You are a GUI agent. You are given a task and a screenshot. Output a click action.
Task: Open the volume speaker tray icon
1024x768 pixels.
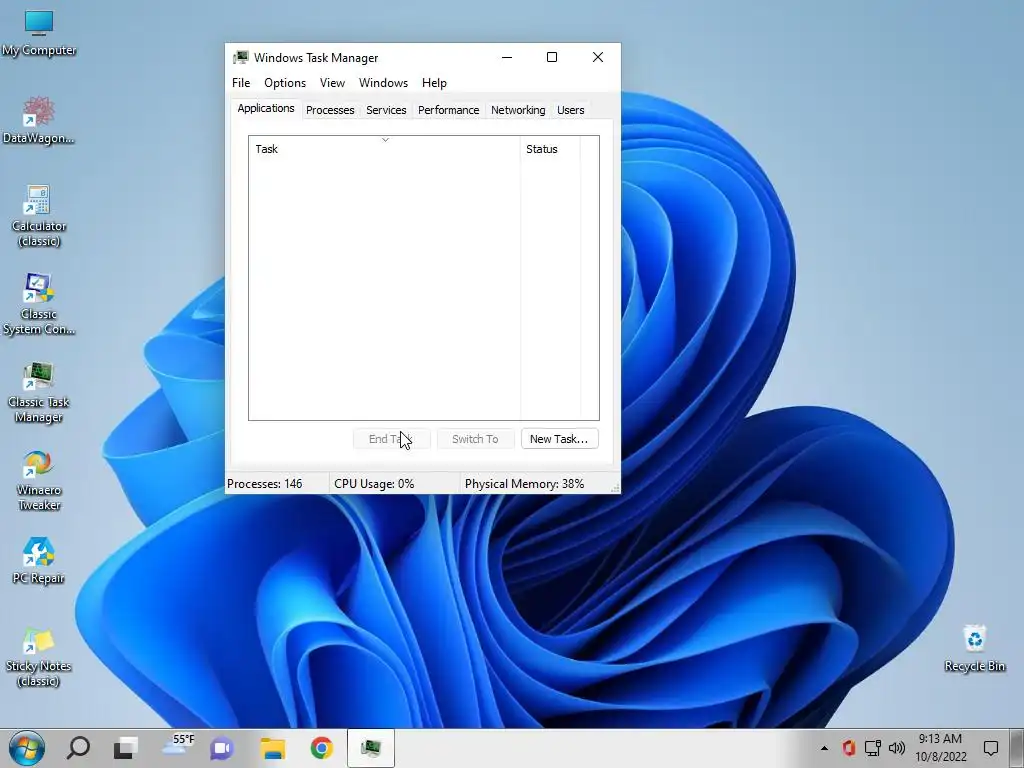[x=897, y=748]
